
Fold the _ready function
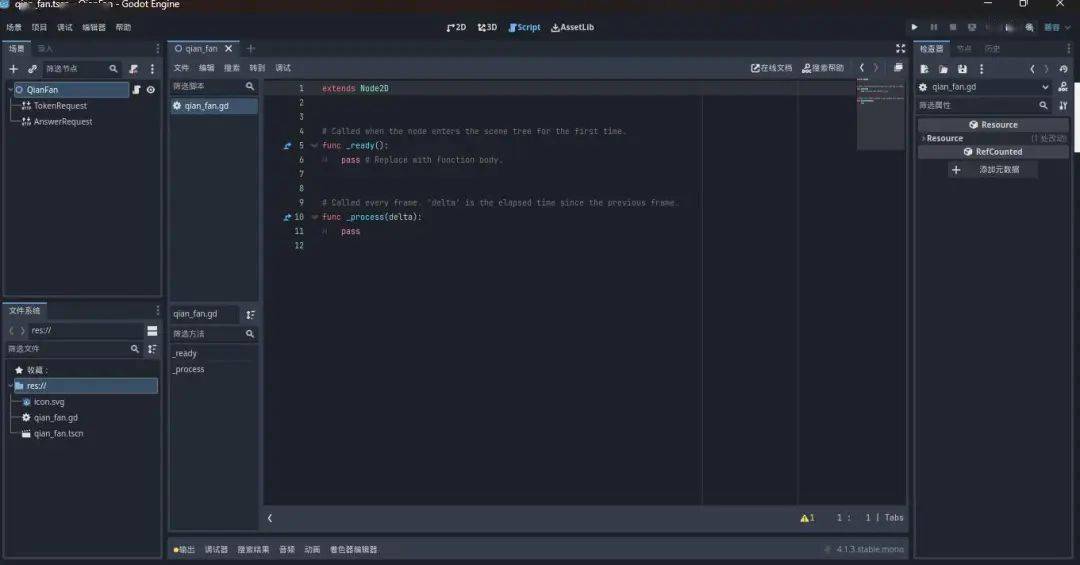pos(315,146)
